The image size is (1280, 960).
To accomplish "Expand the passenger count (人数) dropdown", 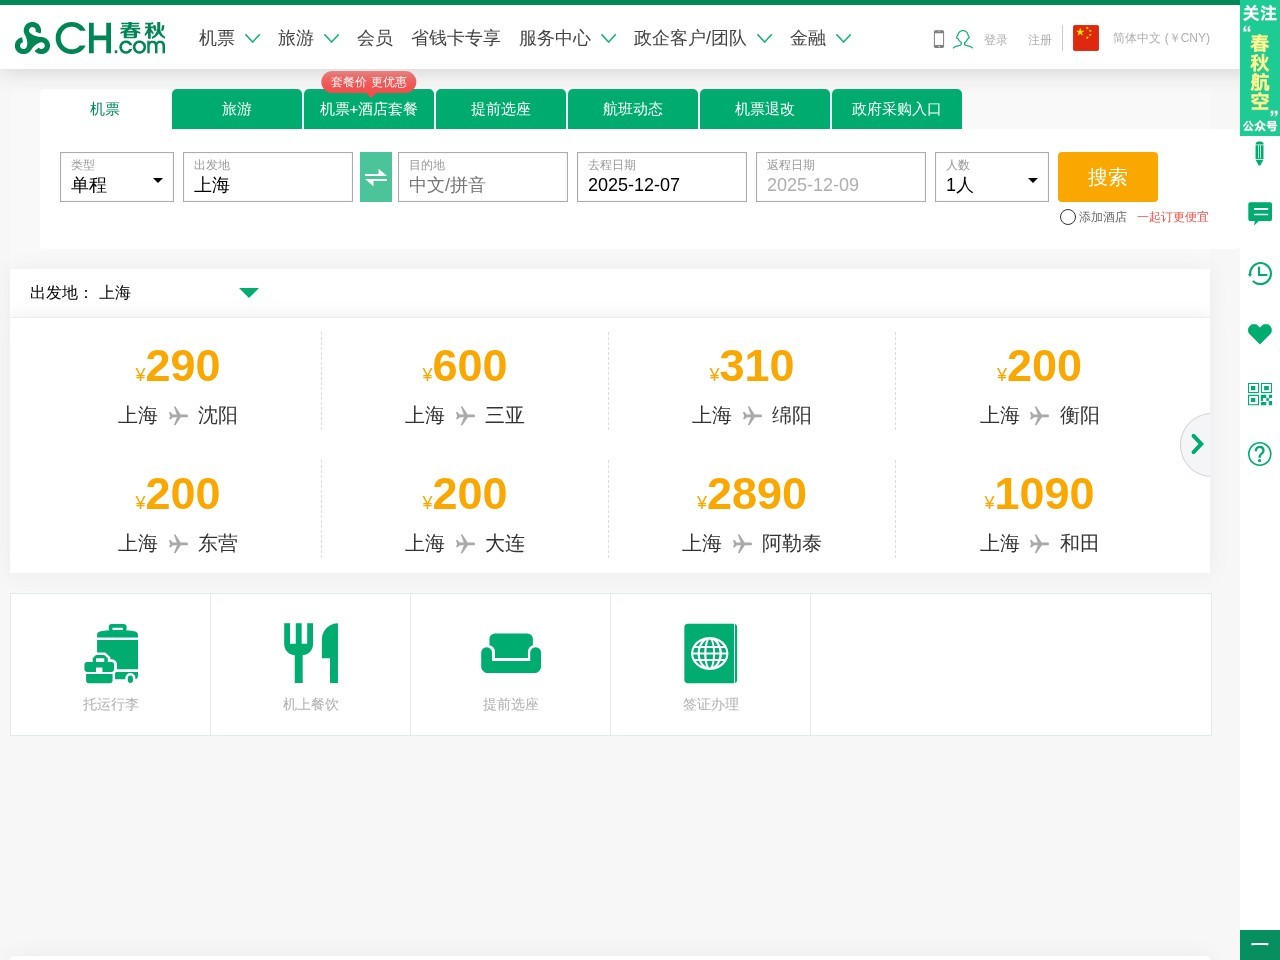I will [x=991, y=178].
